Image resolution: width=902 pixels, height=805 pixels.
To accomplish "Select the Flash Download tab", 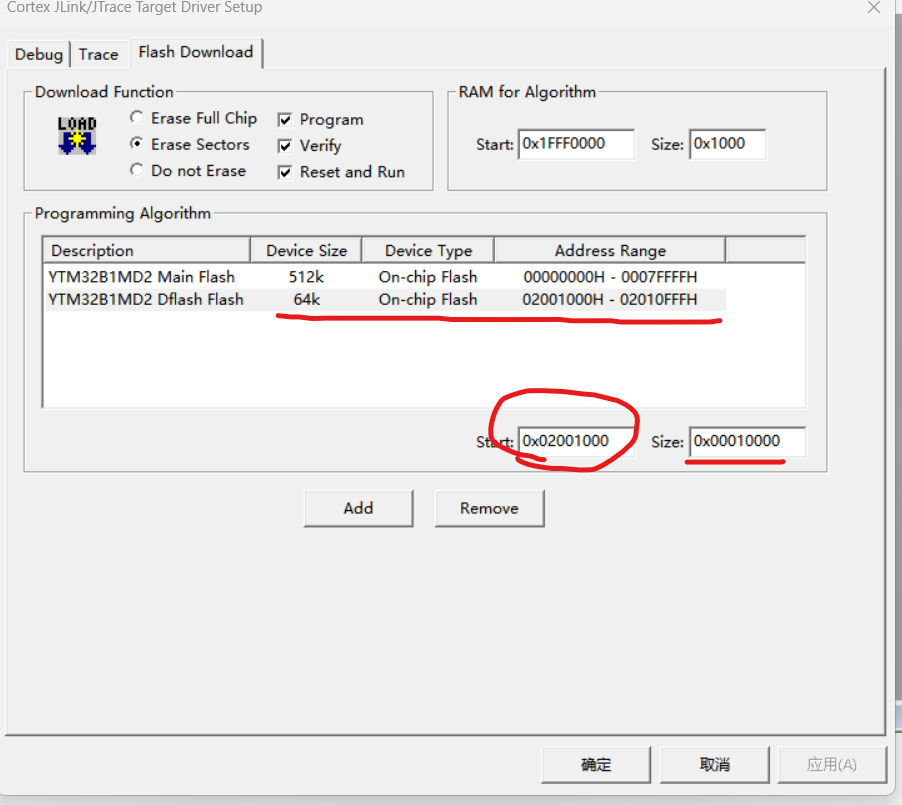I will pyautogui.click(x=196, y=52).
